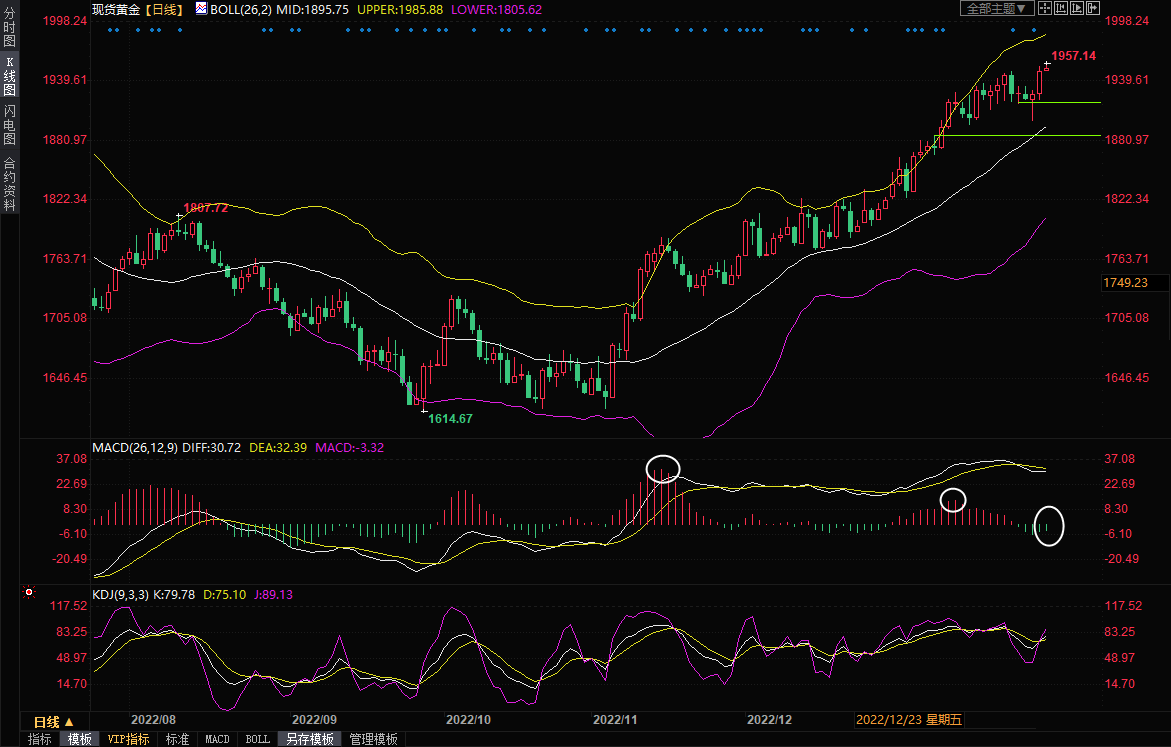Click the small marker icon beside KDJ panel
The width and height of the screenshot is (1171, 747).
(27, 593)
